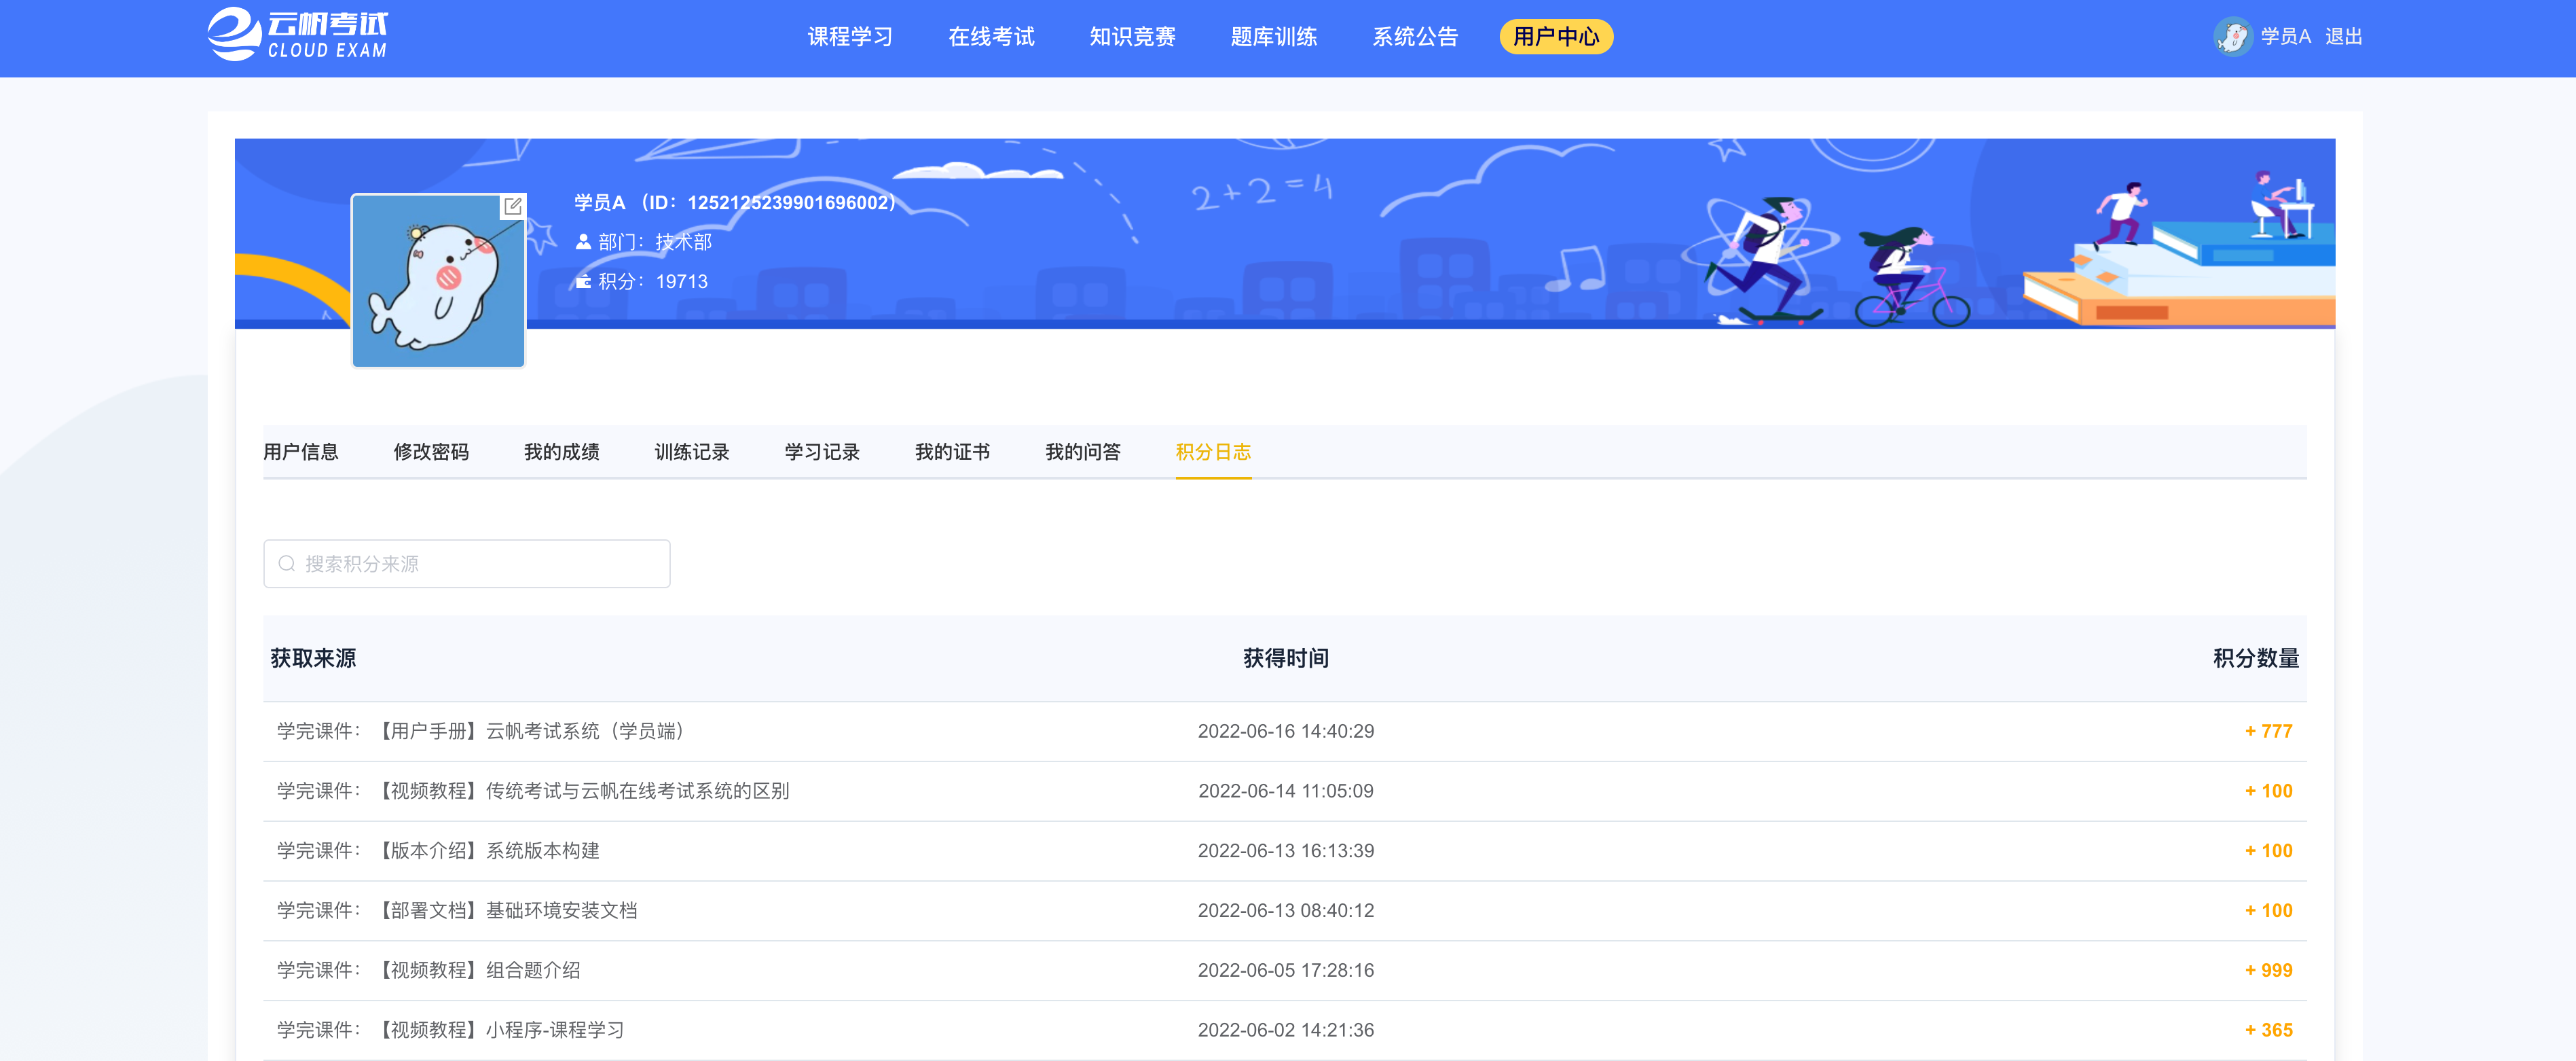Click the search magnifier icon
This screenshot has height=1061, width=2576.
[287, 564]
